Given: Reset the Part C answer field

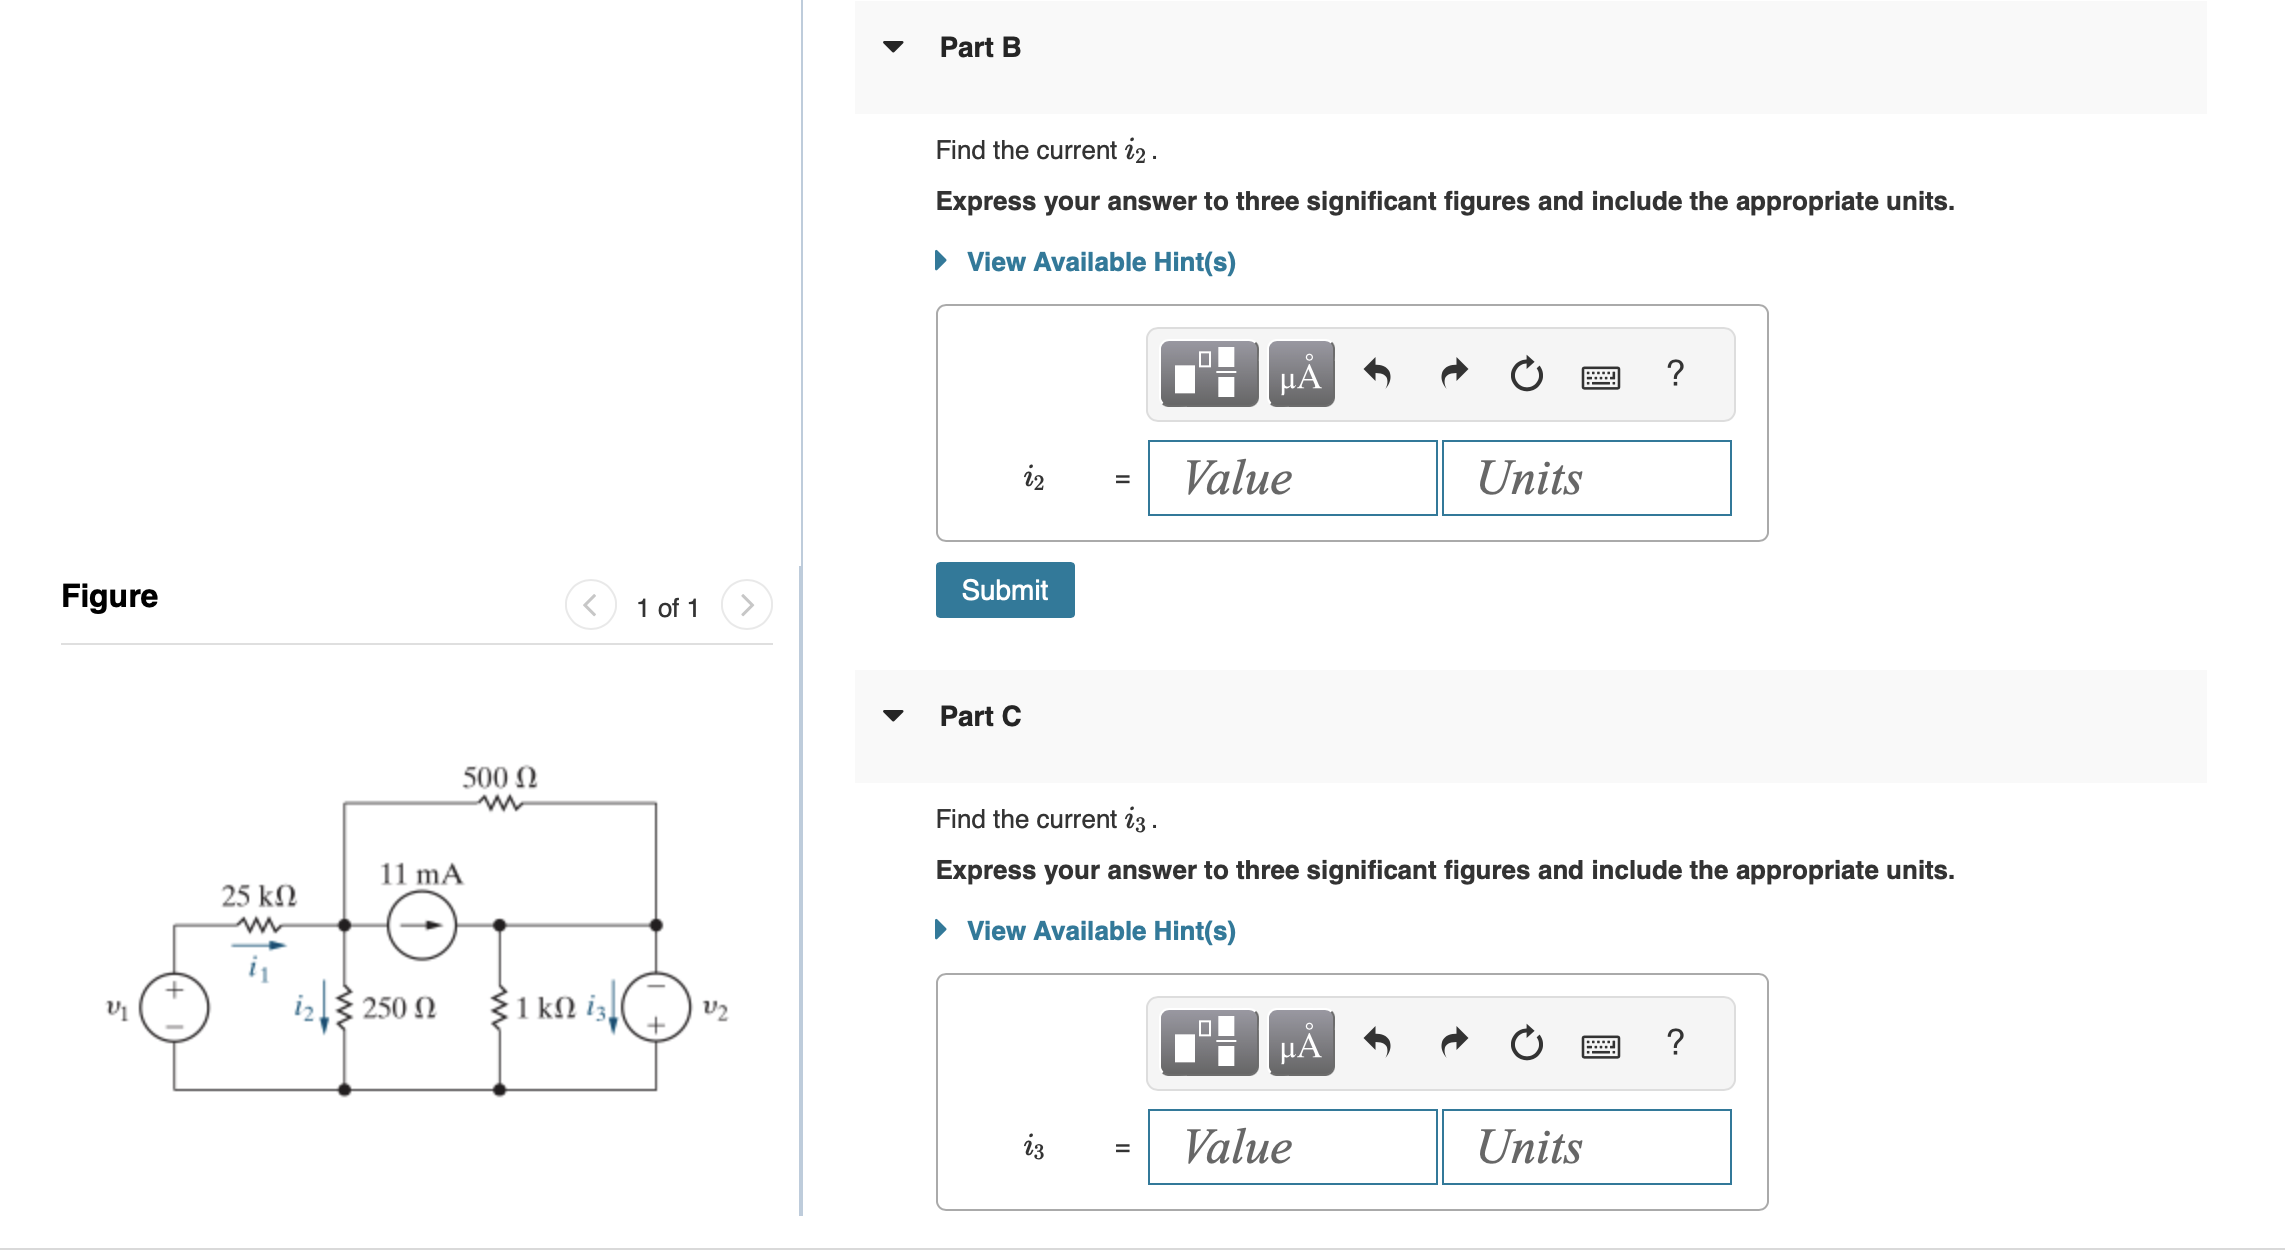Looking at the screenshot, I should [x=1526, y=1043].
